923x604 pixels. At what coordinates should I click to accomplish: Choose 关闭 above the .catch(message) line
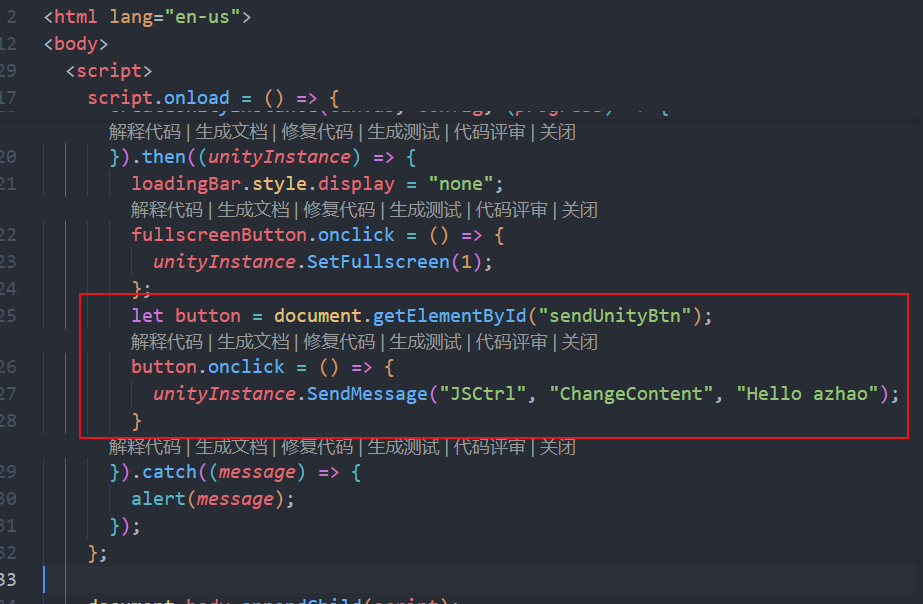pos(557,447)
